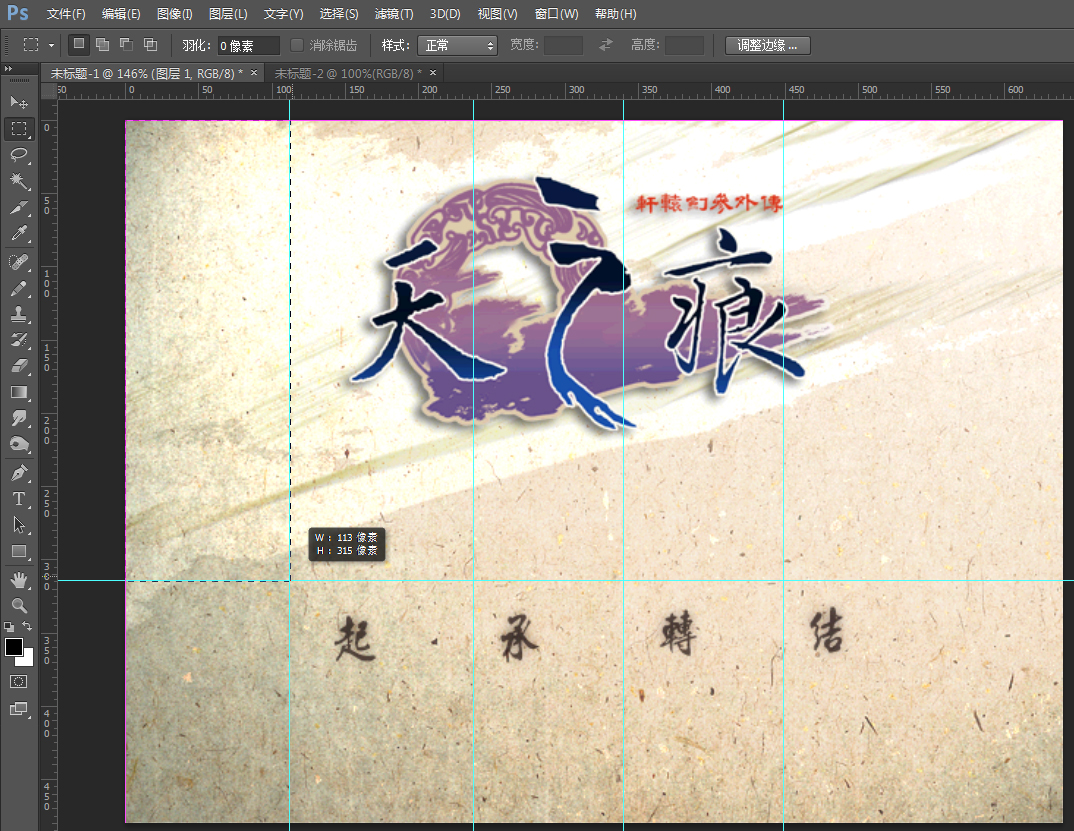
Task: Expand the toolbox double-arrow
Action: pos(8,69)
